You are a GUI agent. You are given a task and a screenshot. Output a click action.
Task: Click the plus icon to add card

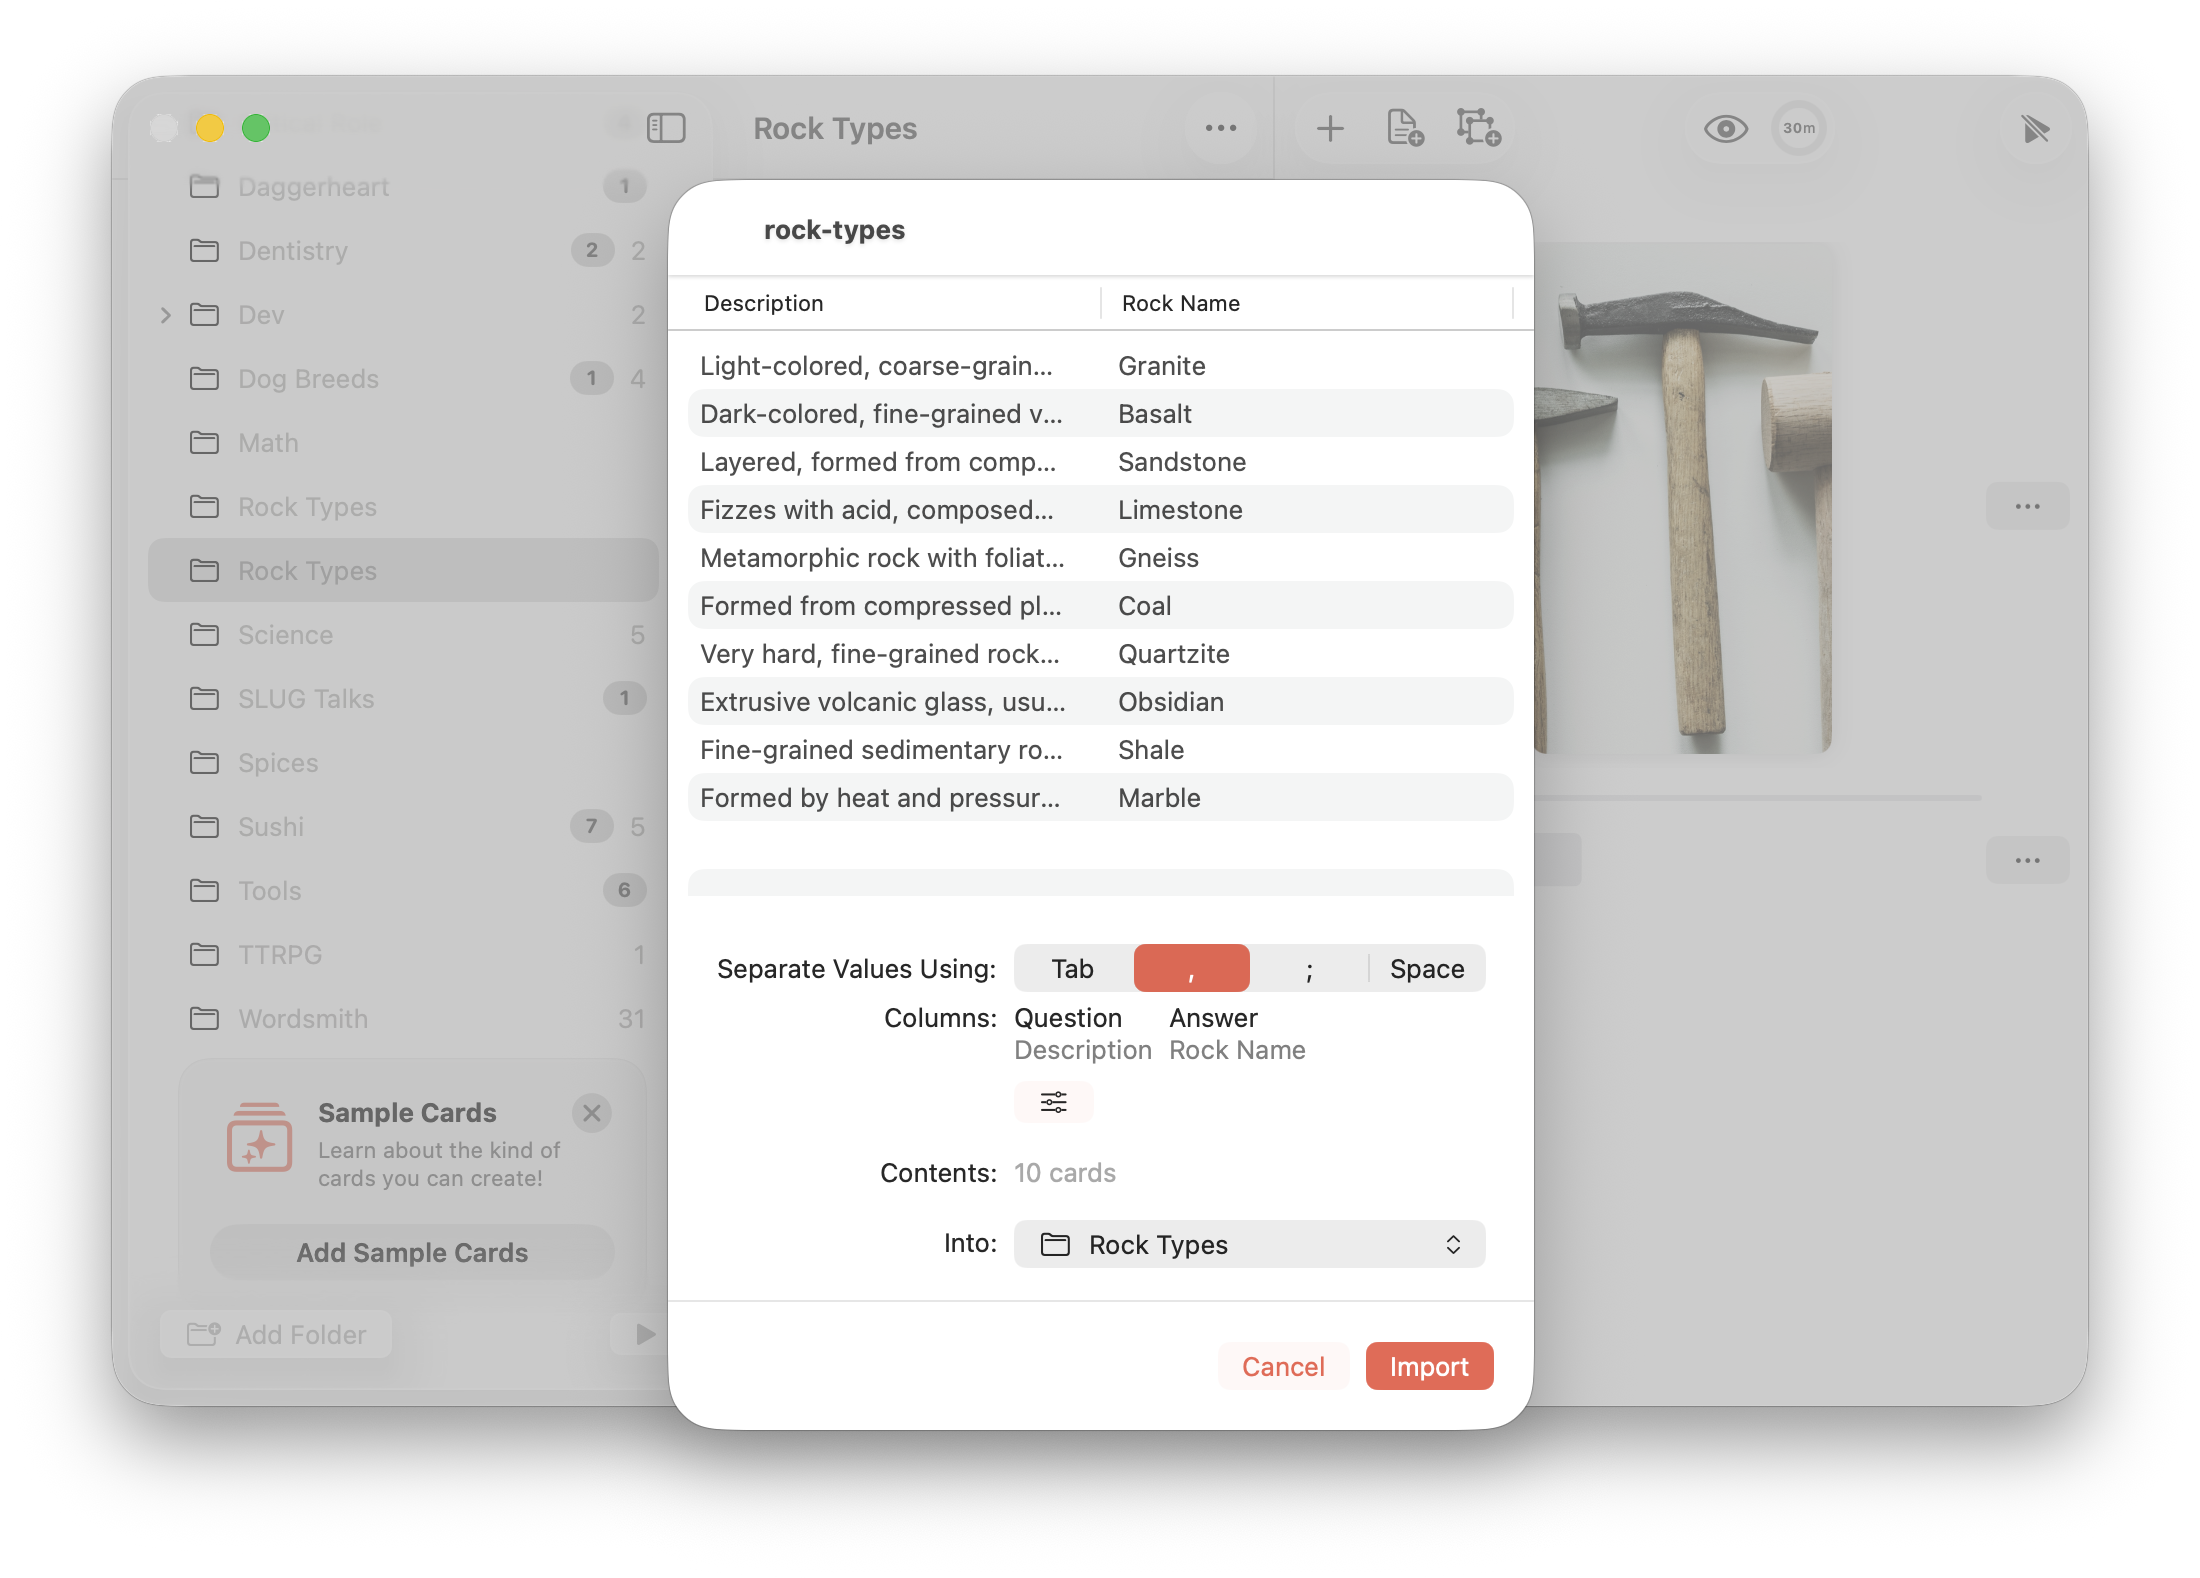click(x=1330, y=128)
